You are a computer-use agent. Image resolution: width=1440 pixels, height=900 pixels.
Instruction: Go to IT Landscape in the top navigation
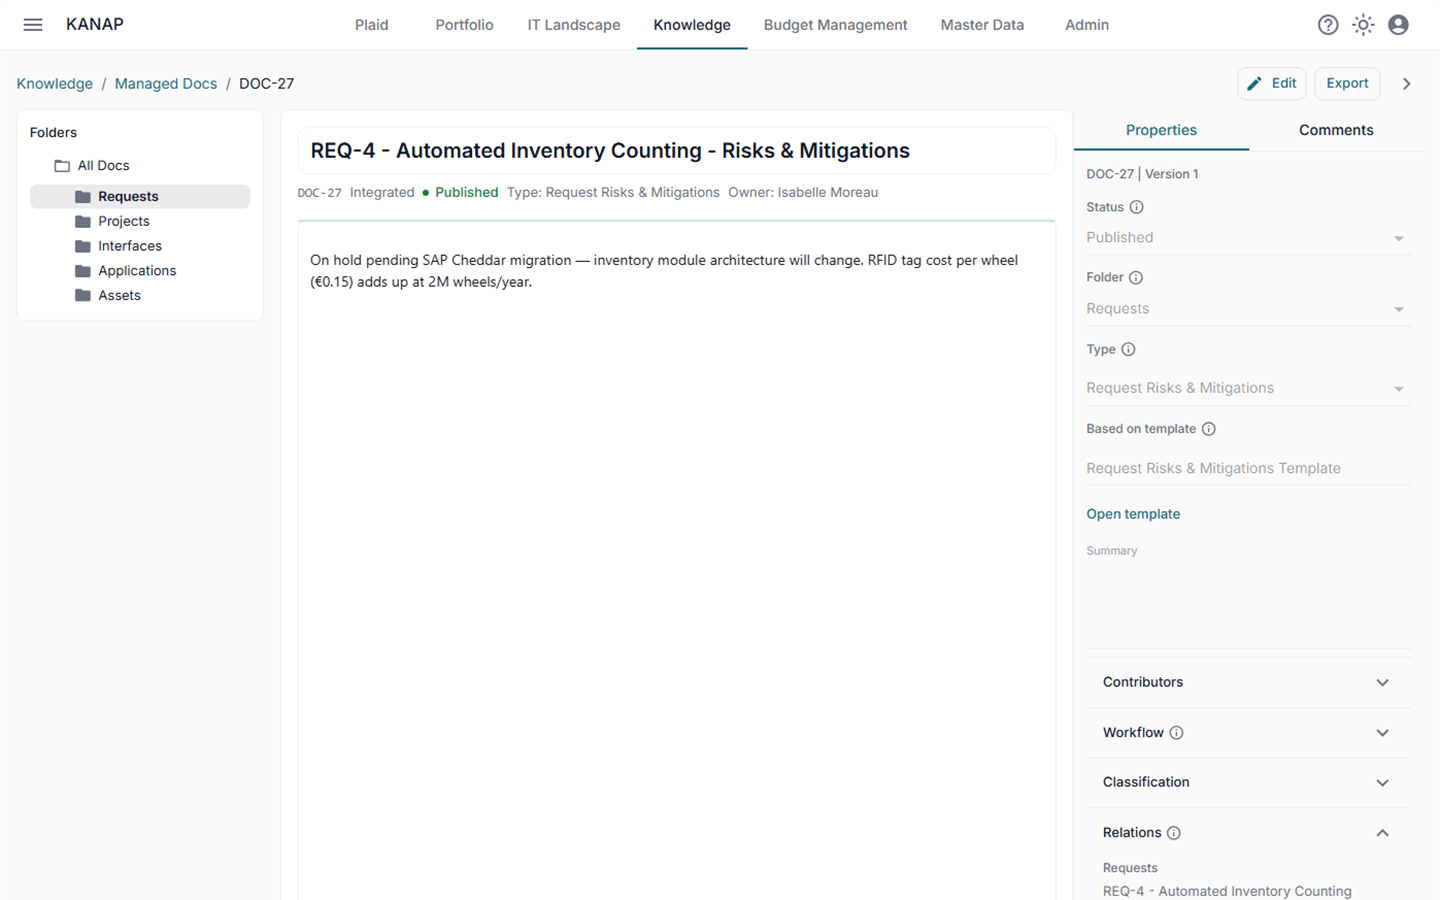pyautogui.click(x=574, y=25)
